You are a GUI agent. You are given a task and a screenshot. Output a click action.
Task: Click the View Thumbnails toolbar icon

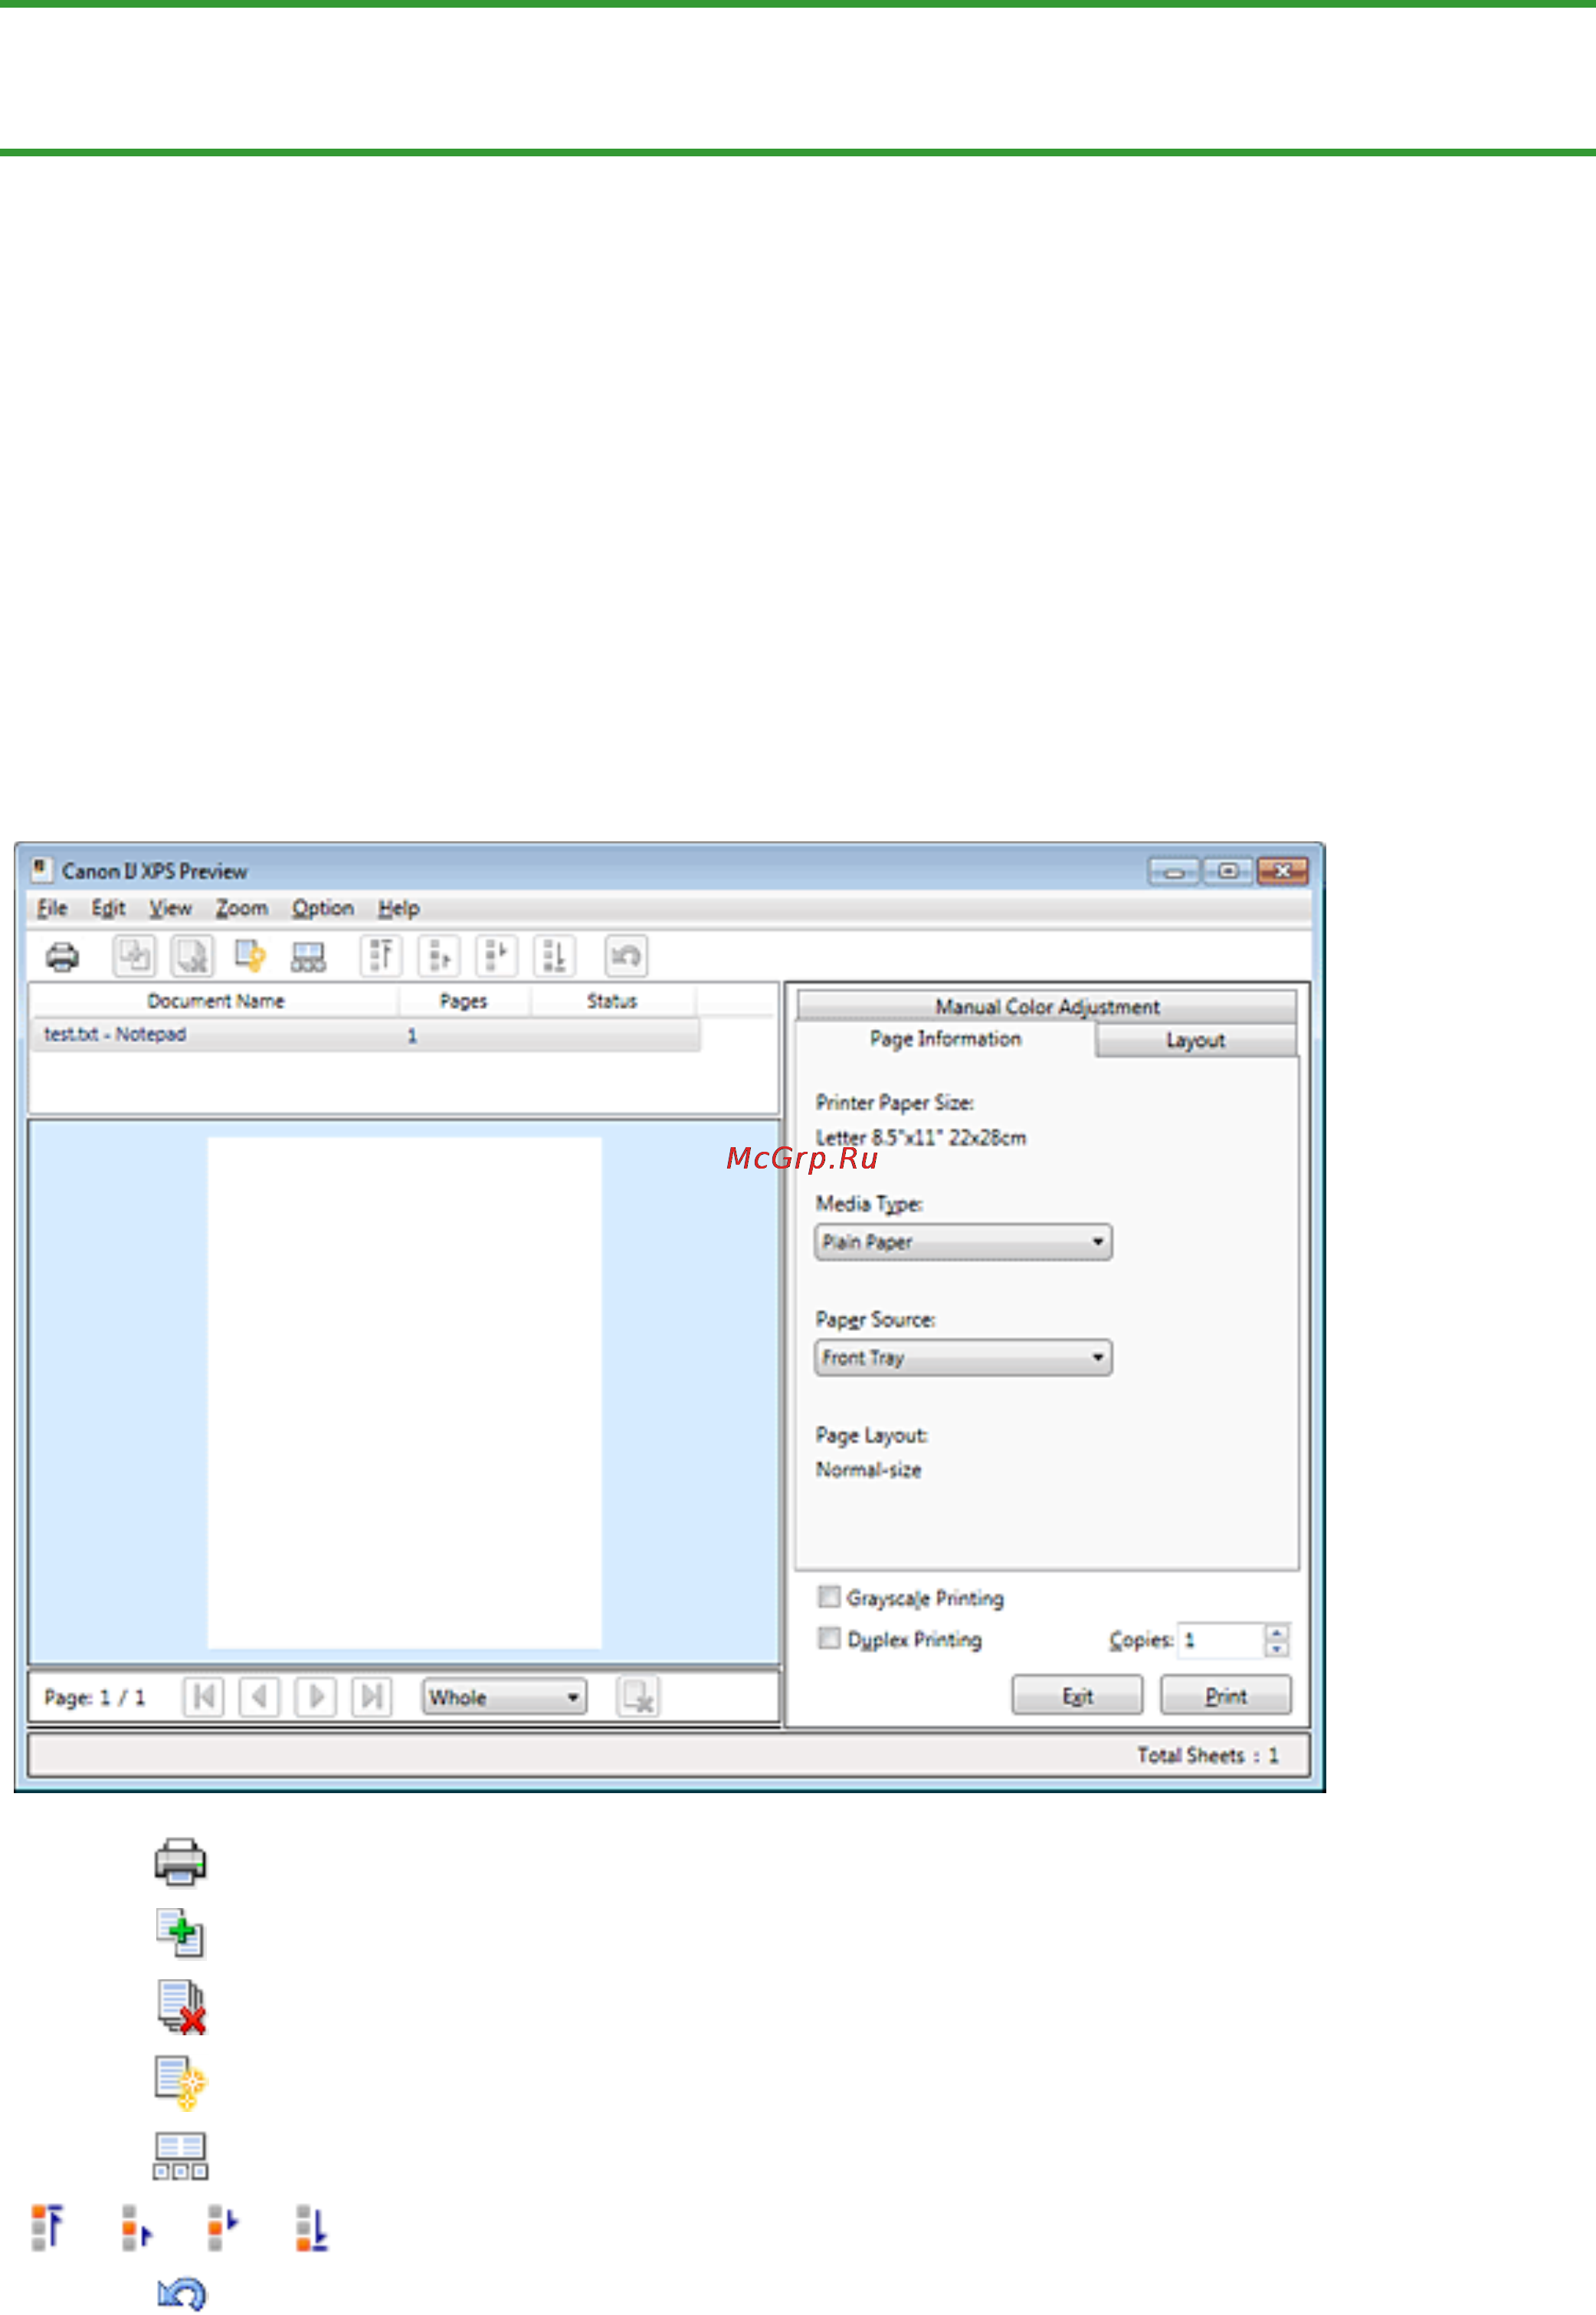coord(308,957)
